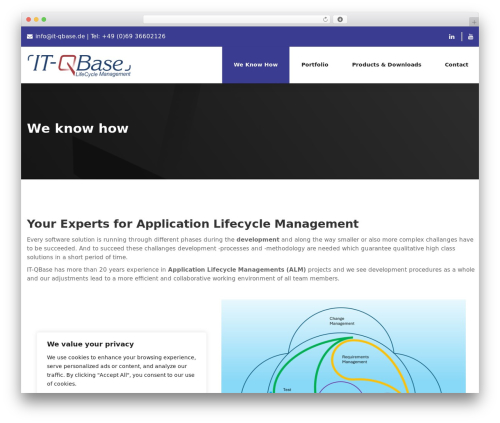
Task: Click the macOS yellow minimize button
Action: 36,20
